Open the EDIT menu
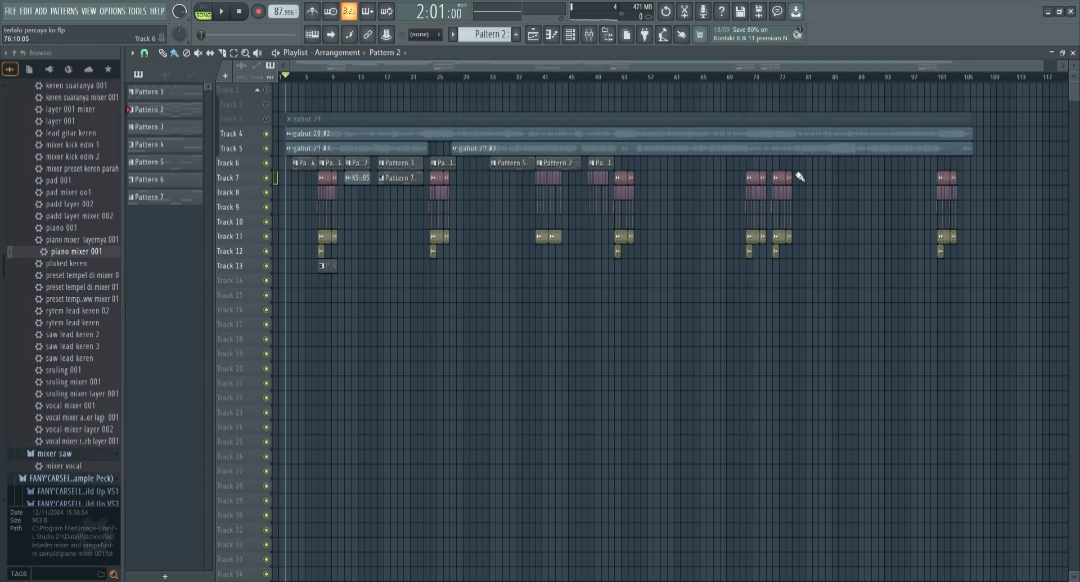This screenshot has height=582, width=1080. coord(25,11)
